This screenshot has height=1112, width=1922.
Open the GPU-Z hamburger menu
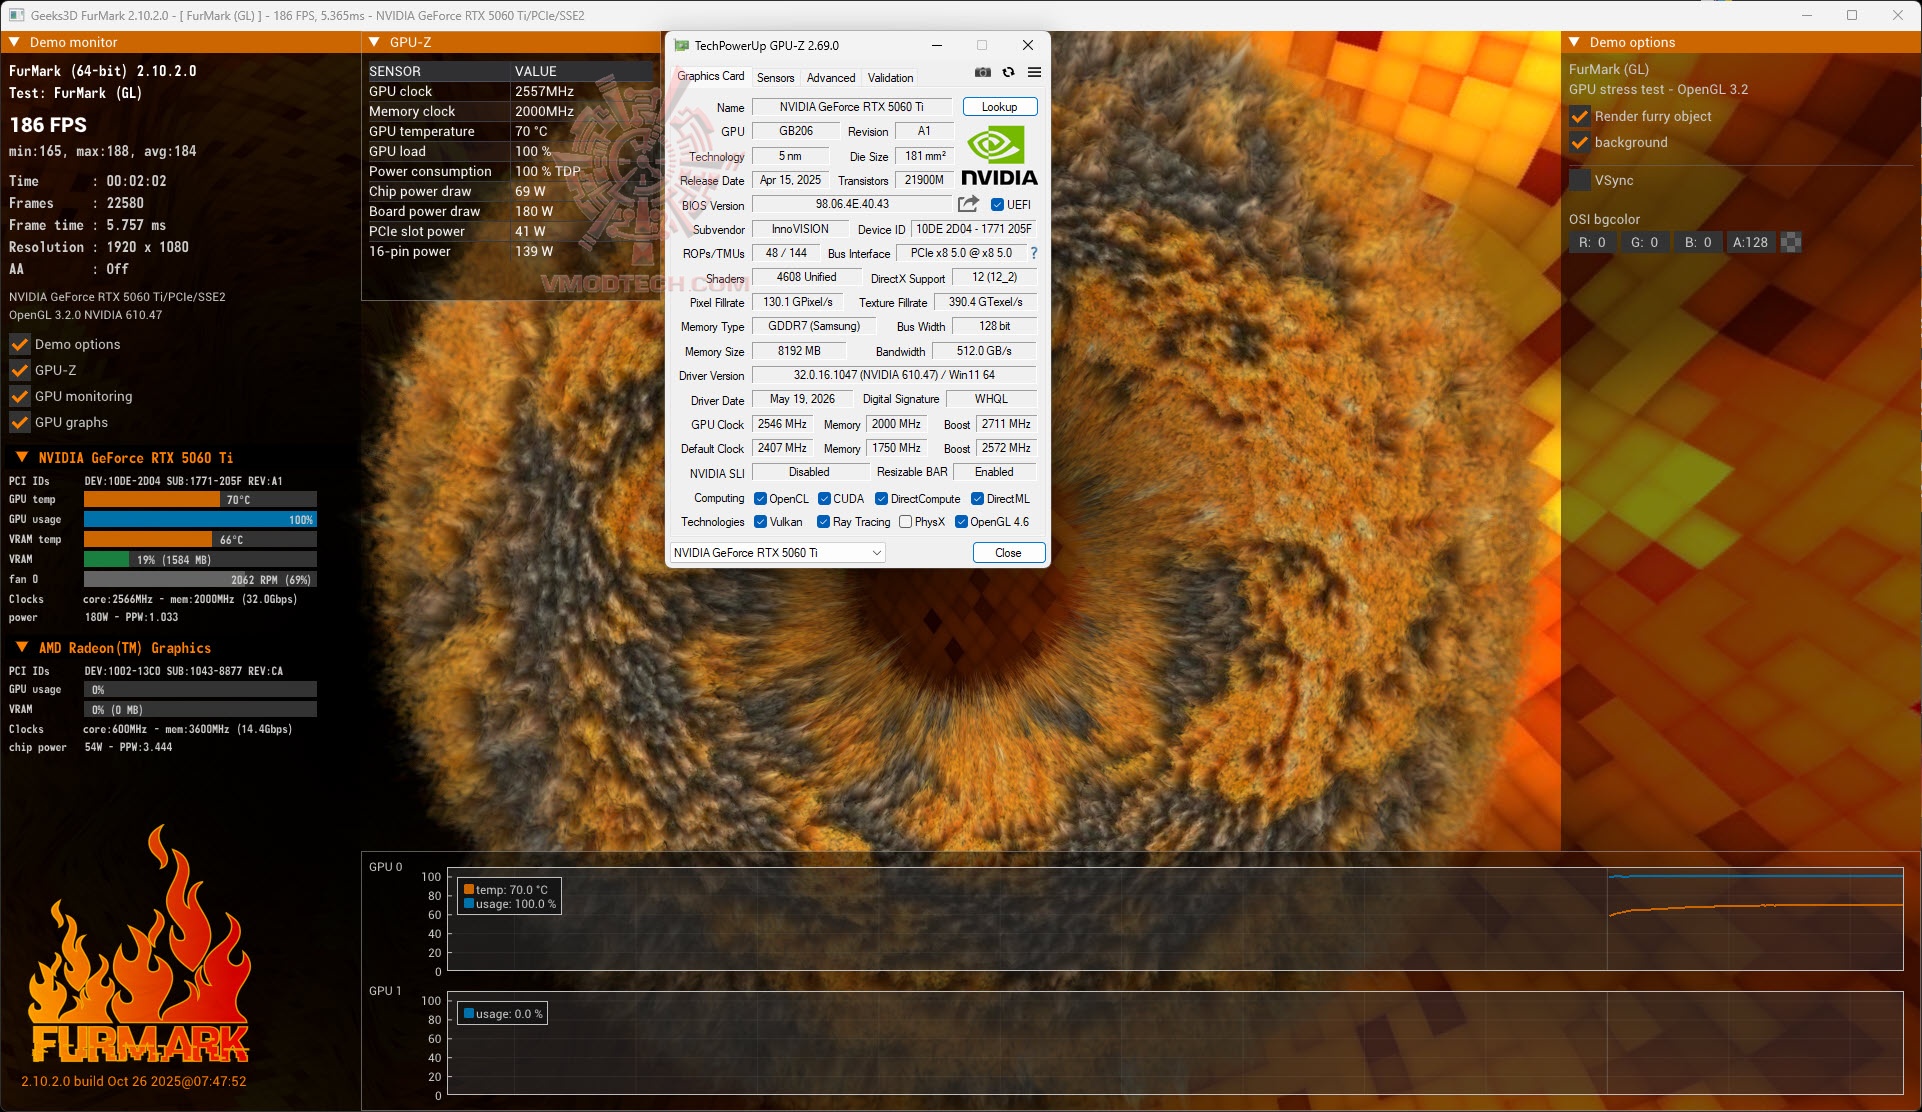1034,72
